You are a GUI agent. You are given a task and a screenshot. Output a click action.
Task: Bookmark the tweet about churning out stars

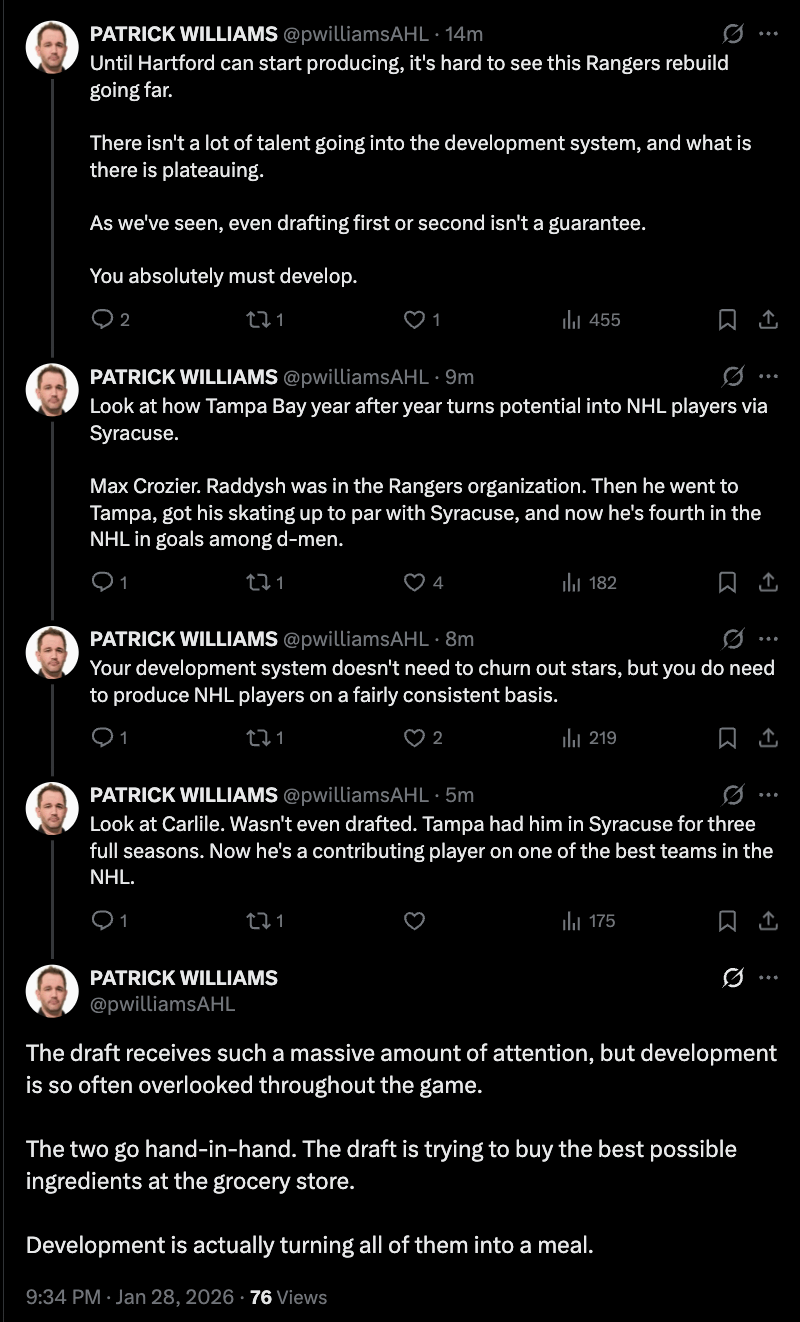point(728,738)
